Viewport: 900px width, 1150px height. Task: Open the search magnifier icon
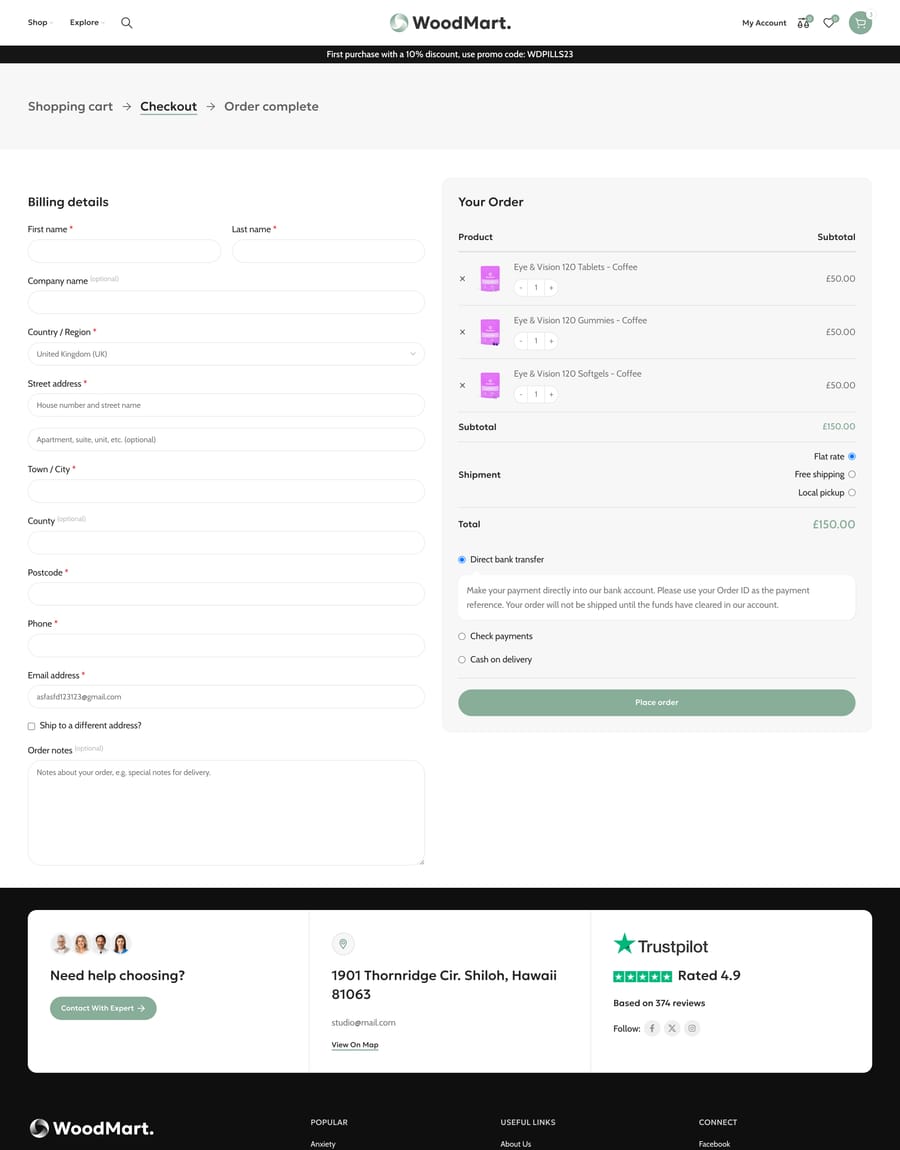pyautogui.click(x=126, y=23)
